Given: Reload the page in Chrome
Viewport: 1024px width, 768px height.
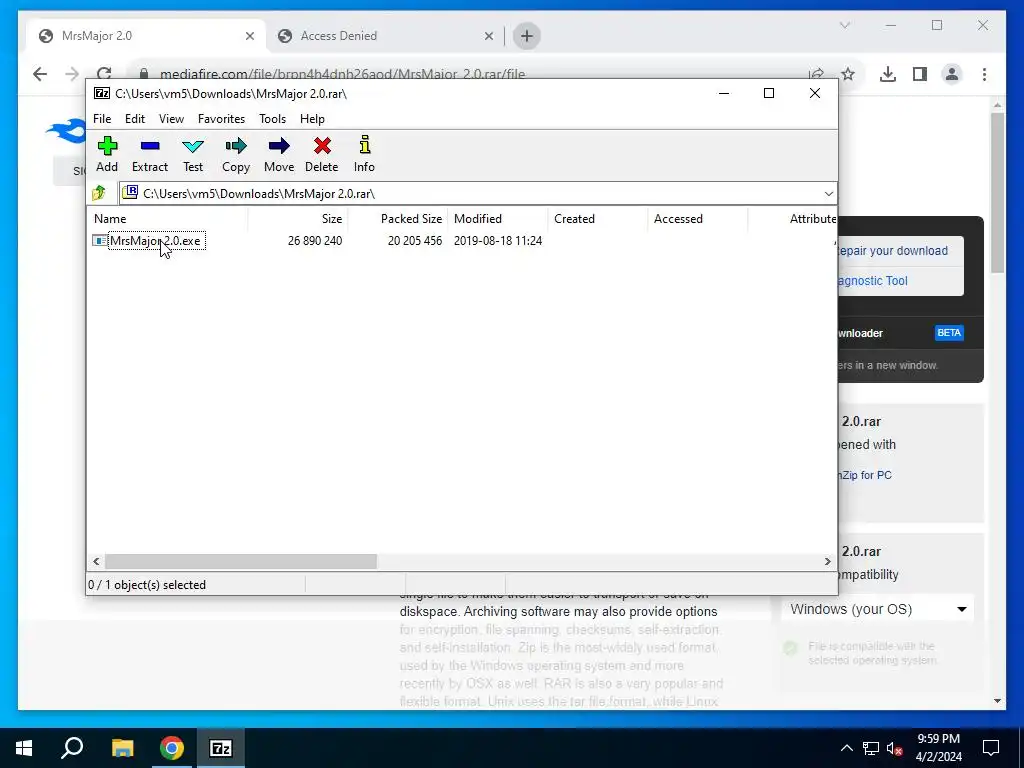Looking at the screenshot, I should pyautogui.click(x=104, y=74).
